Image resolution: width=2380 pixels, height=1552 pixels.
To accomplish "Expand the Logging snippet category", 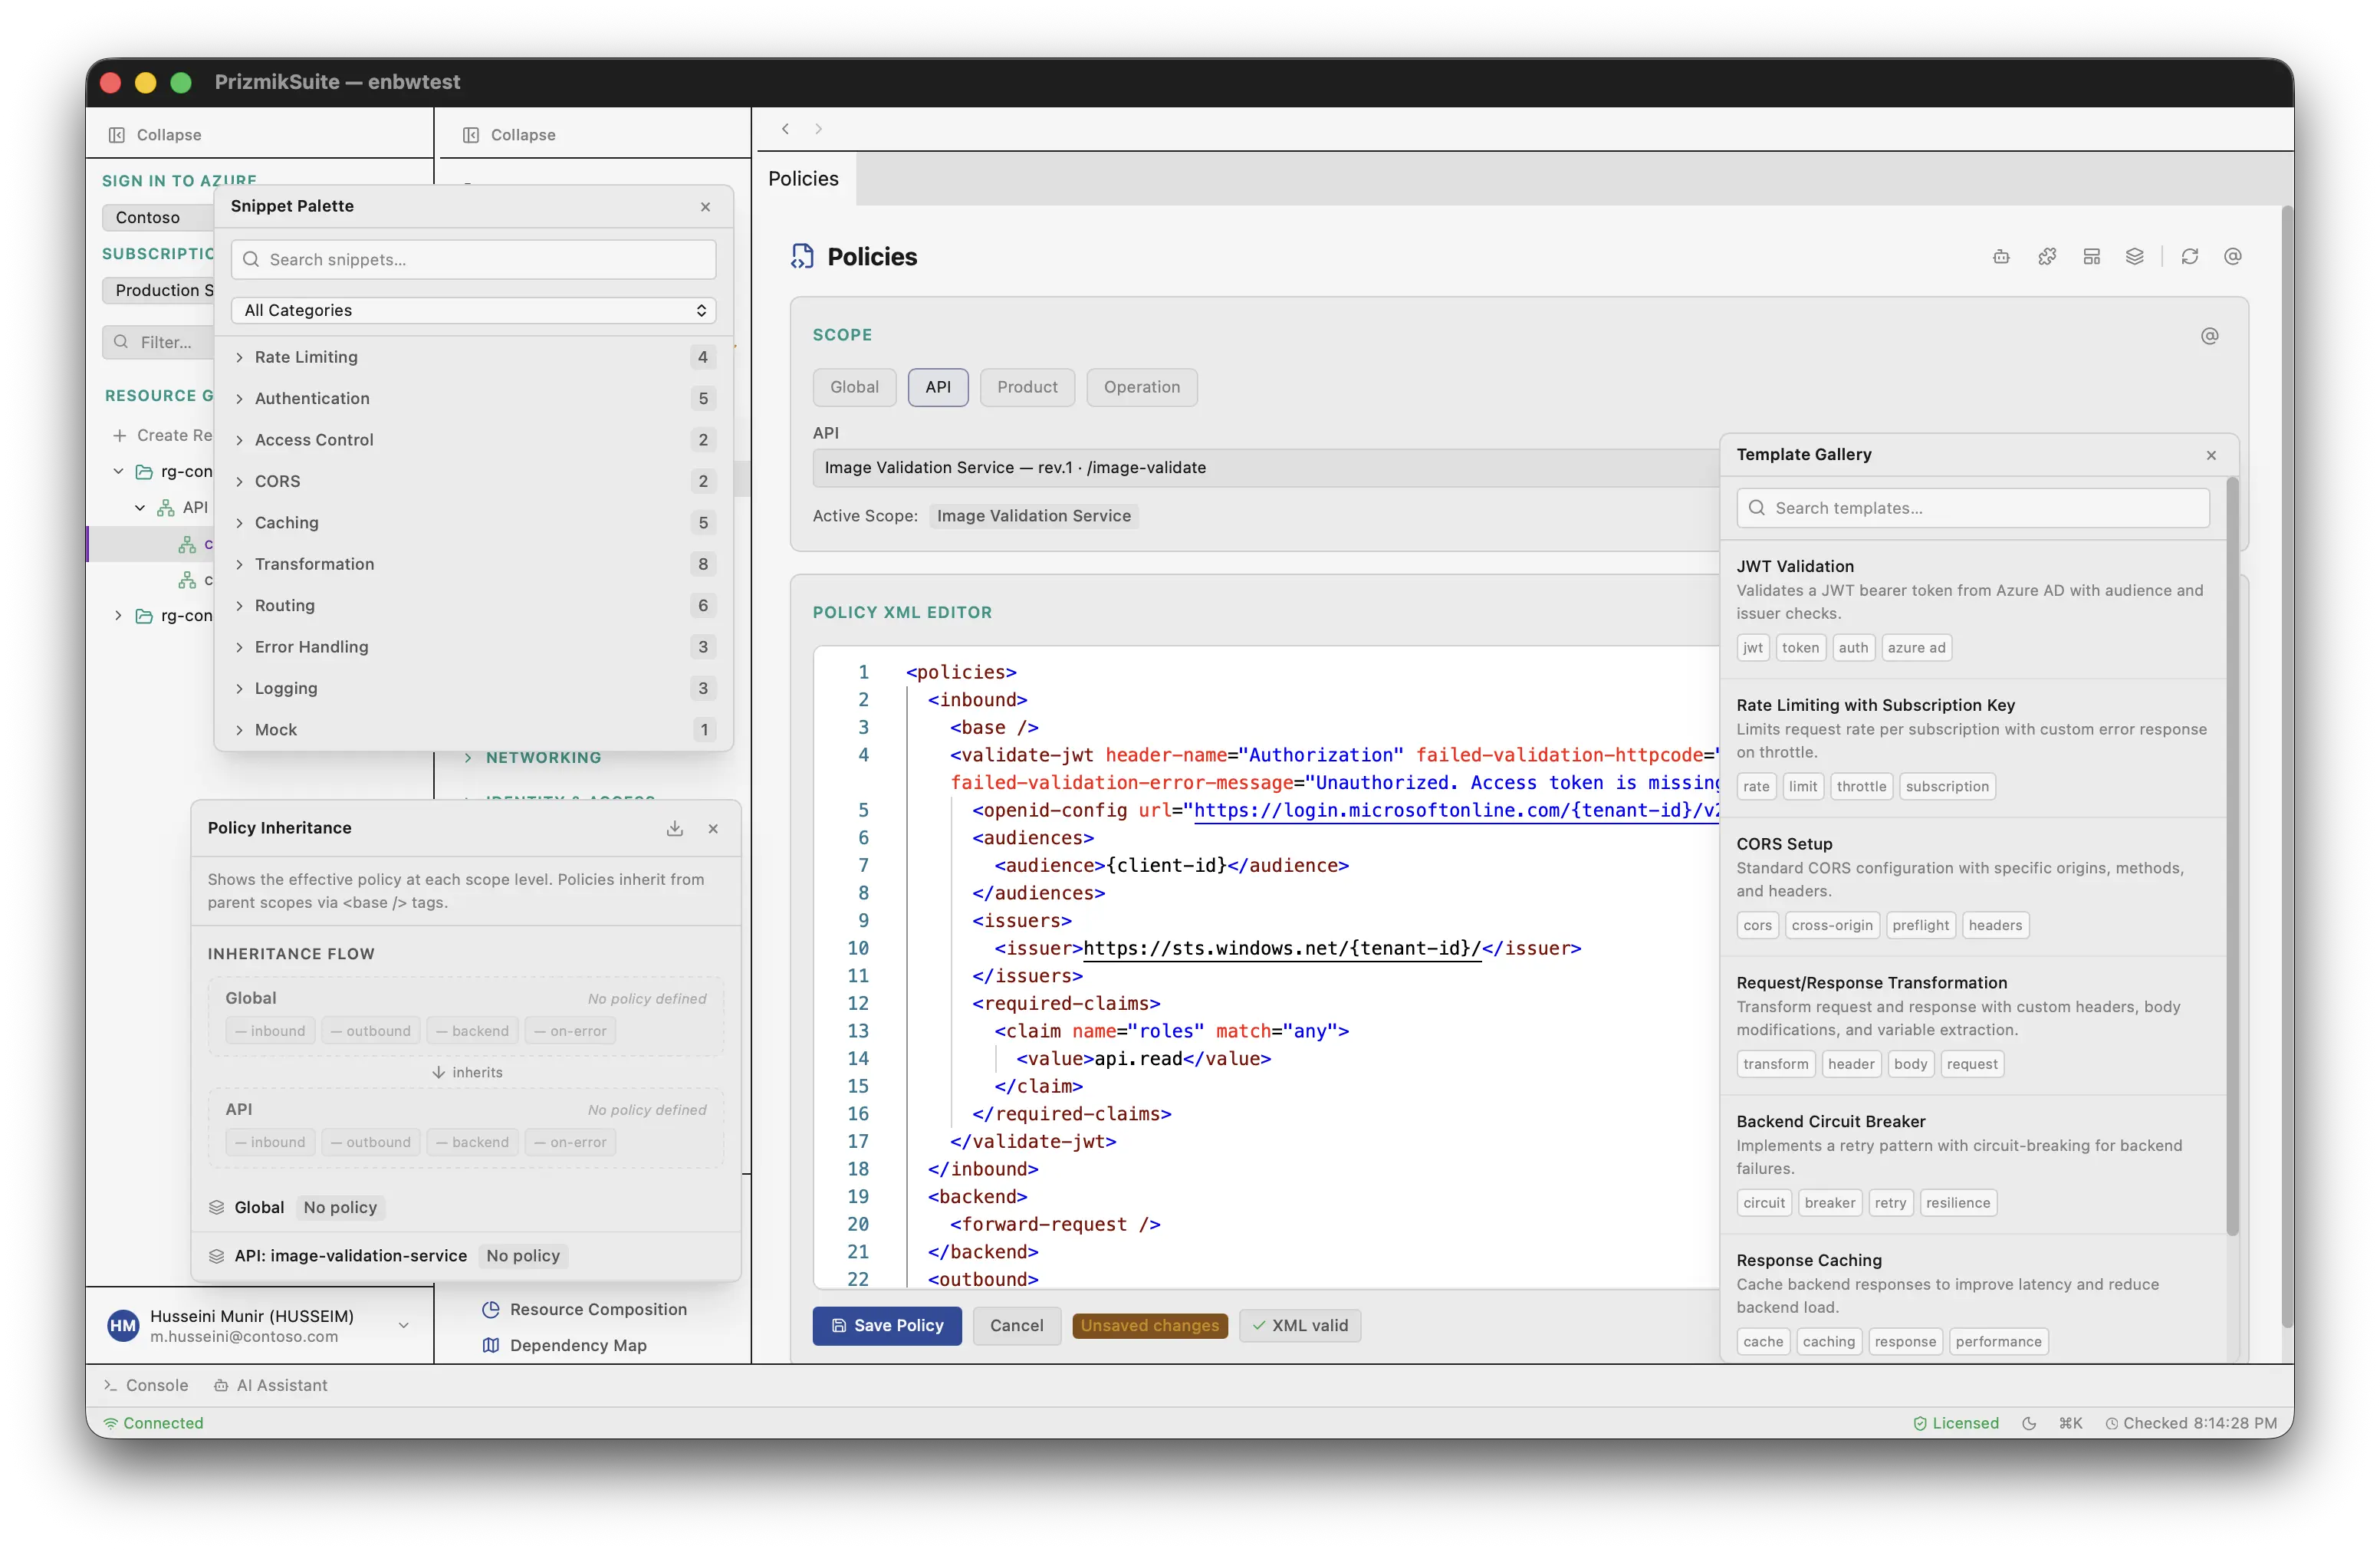I will 473,689.
